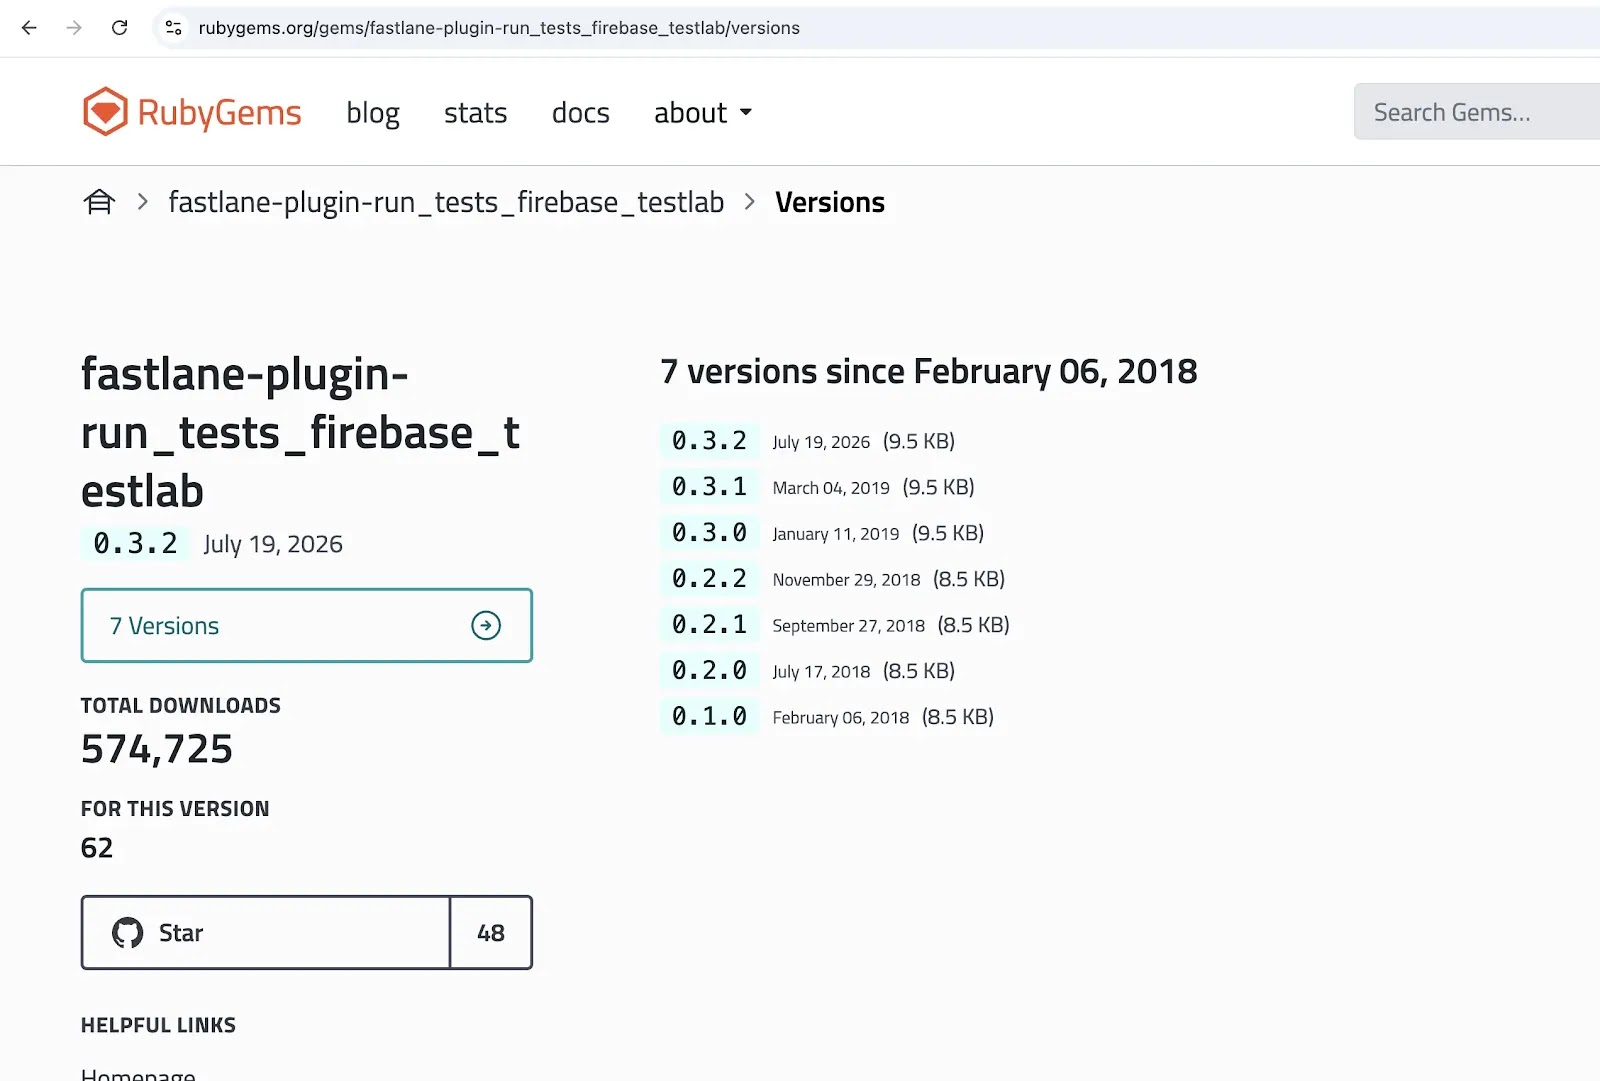Click the date March 04, 2019
This screenshot has height=1081, width=1600.
click(x=831, y=488)
